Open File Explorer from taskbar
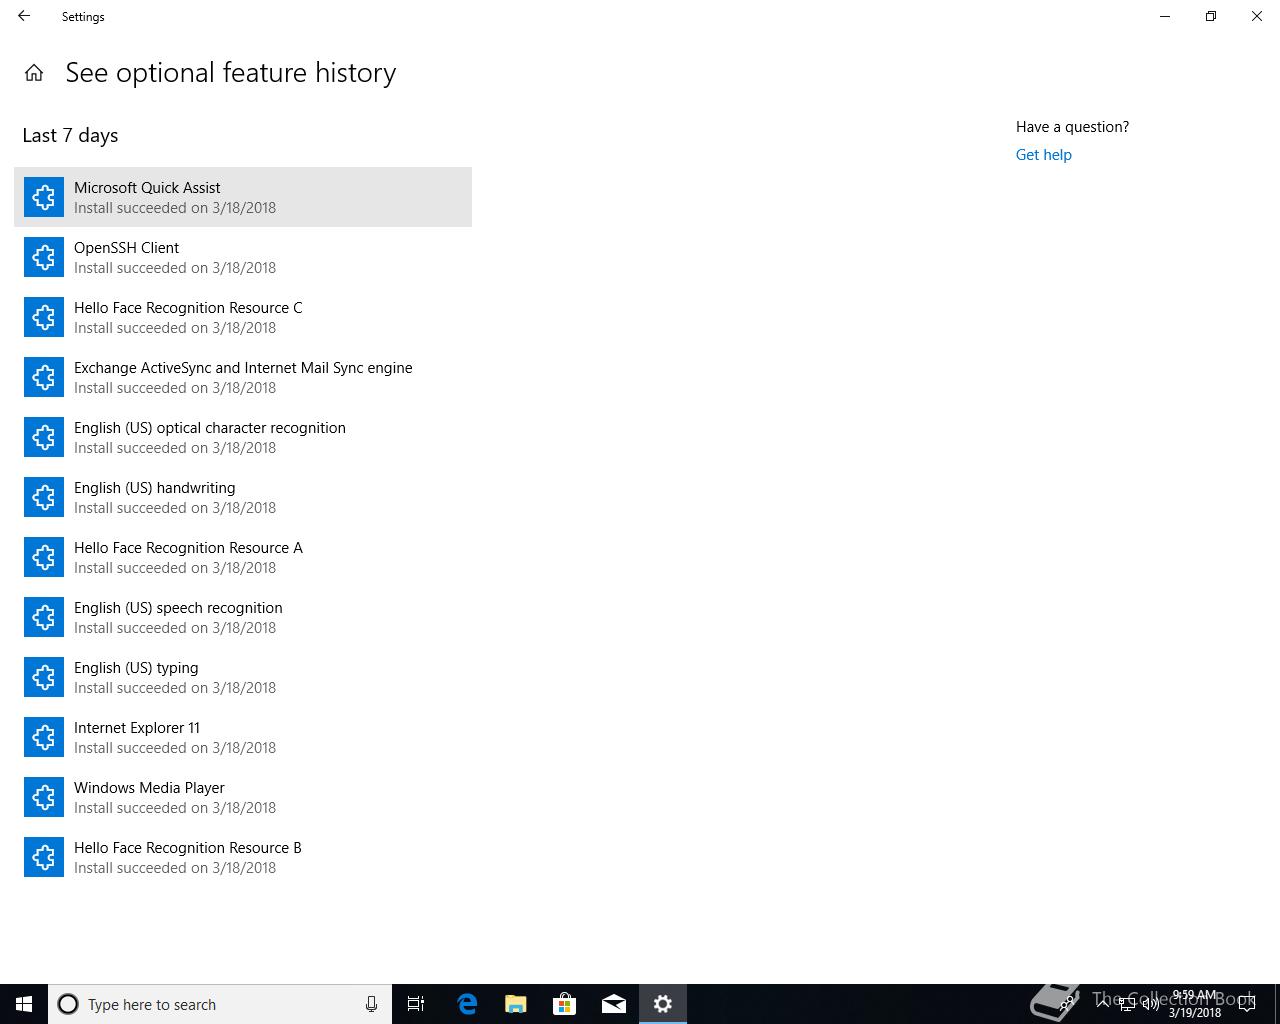This screenshot has height=1024, width=1280. (x=515, y=1004)
